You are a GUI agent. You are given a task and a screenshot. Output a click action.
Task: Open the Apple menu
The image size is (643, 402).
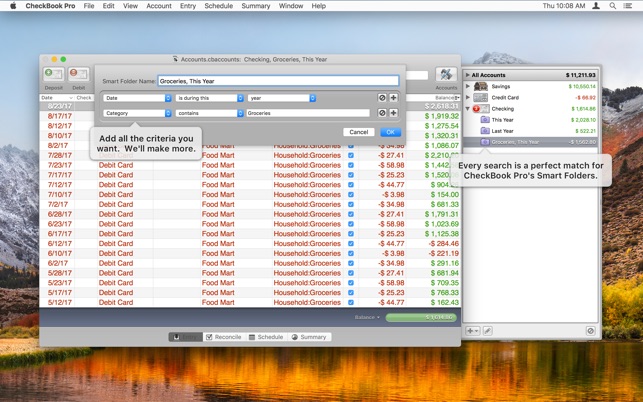(x=13, y=6)
